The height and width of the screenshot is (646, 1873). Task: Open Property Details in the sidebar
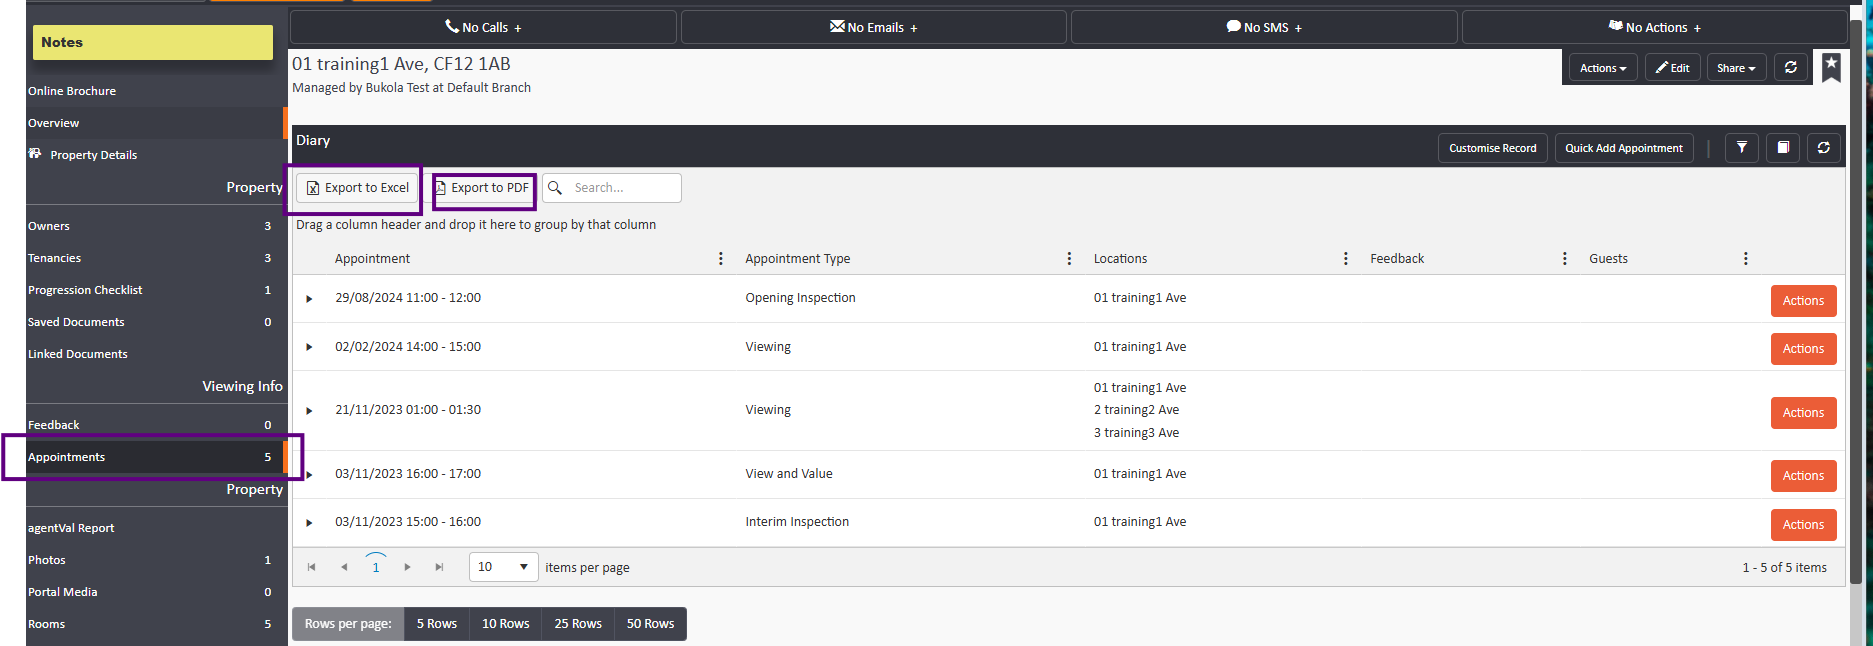pyautogui.click(x=93, y=155)
